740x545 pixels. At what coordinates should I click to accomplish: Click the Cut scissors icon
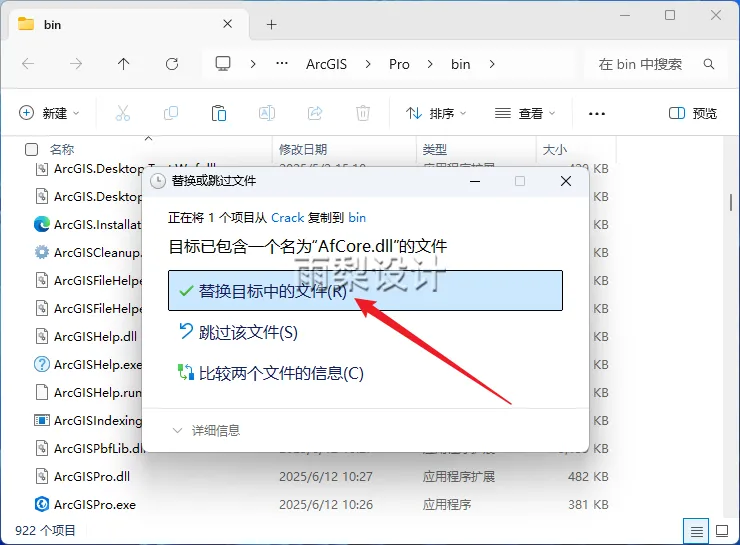[x=123, y=113]
